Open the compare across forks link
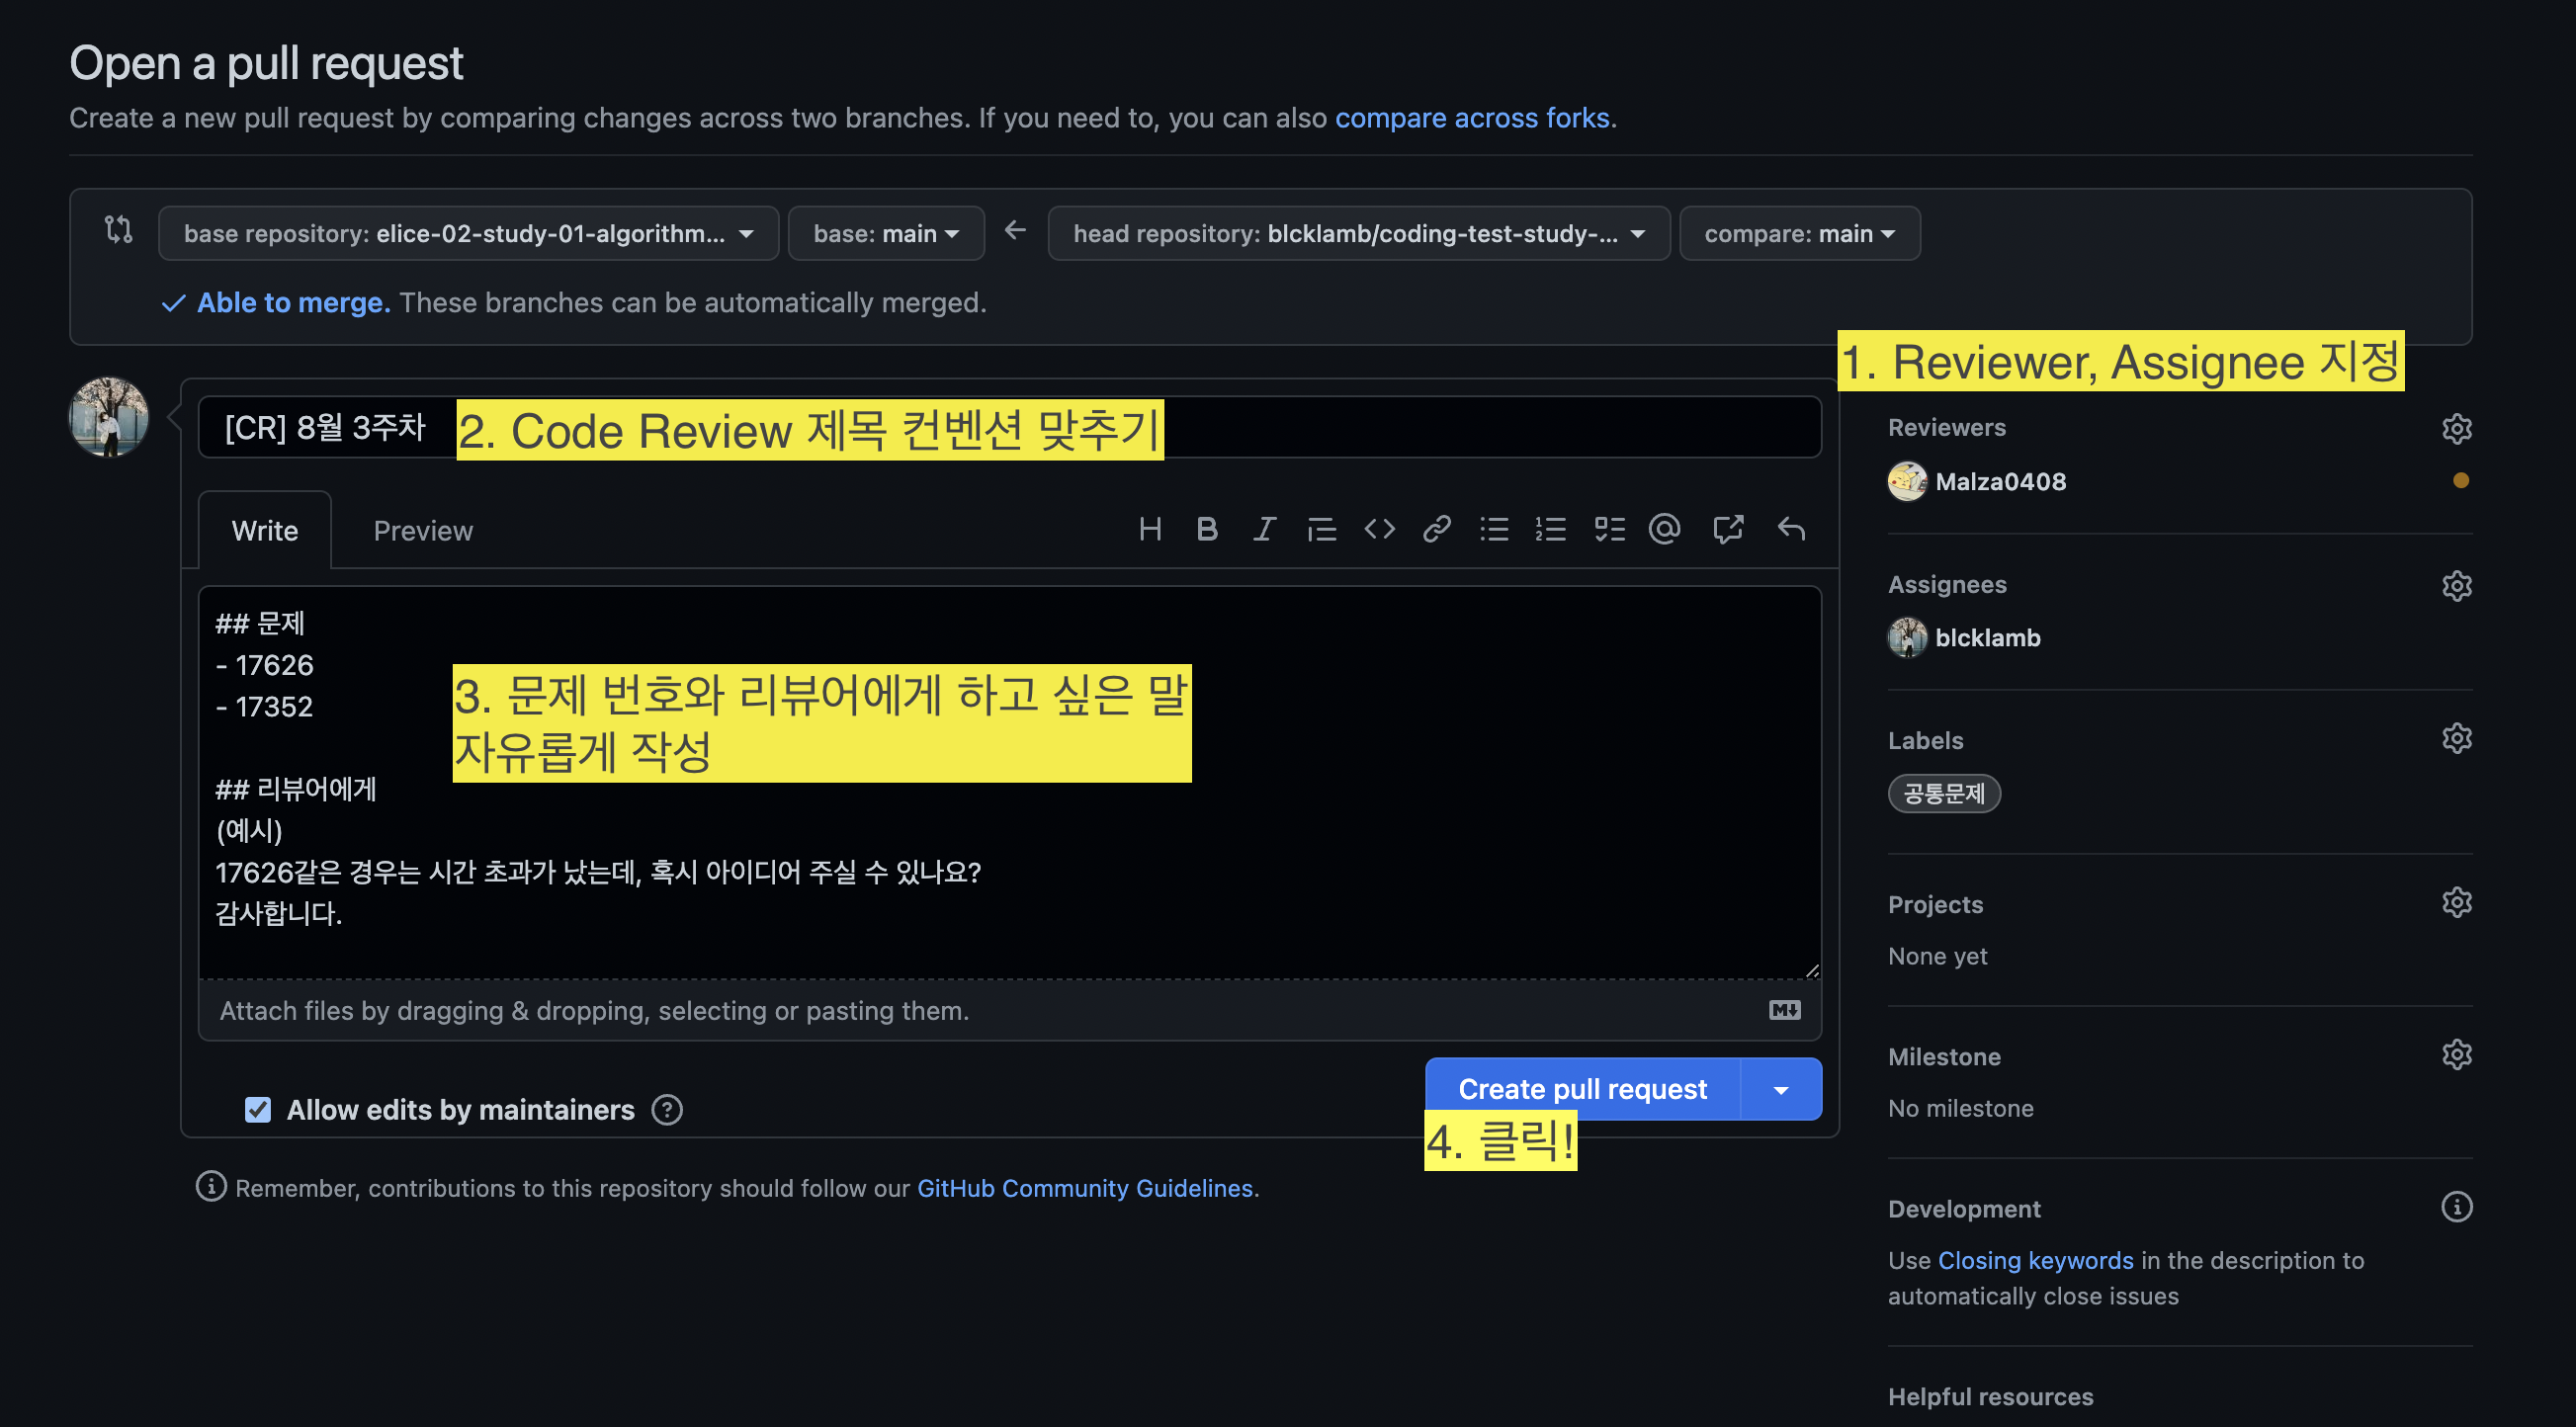The image size is (2576, 1427). click(x=1472, y=118)
